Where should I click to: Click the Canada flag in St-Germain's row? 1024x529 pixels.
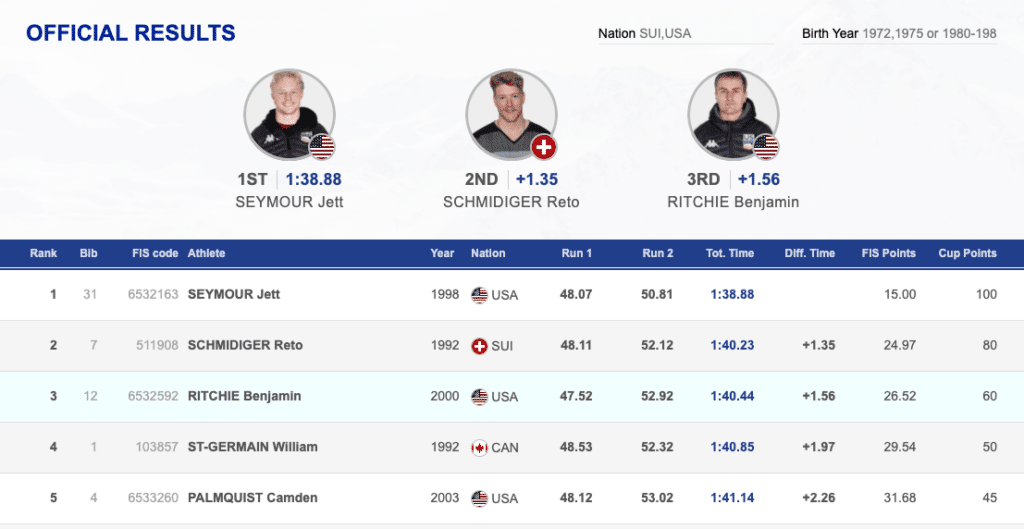[479, 447]
